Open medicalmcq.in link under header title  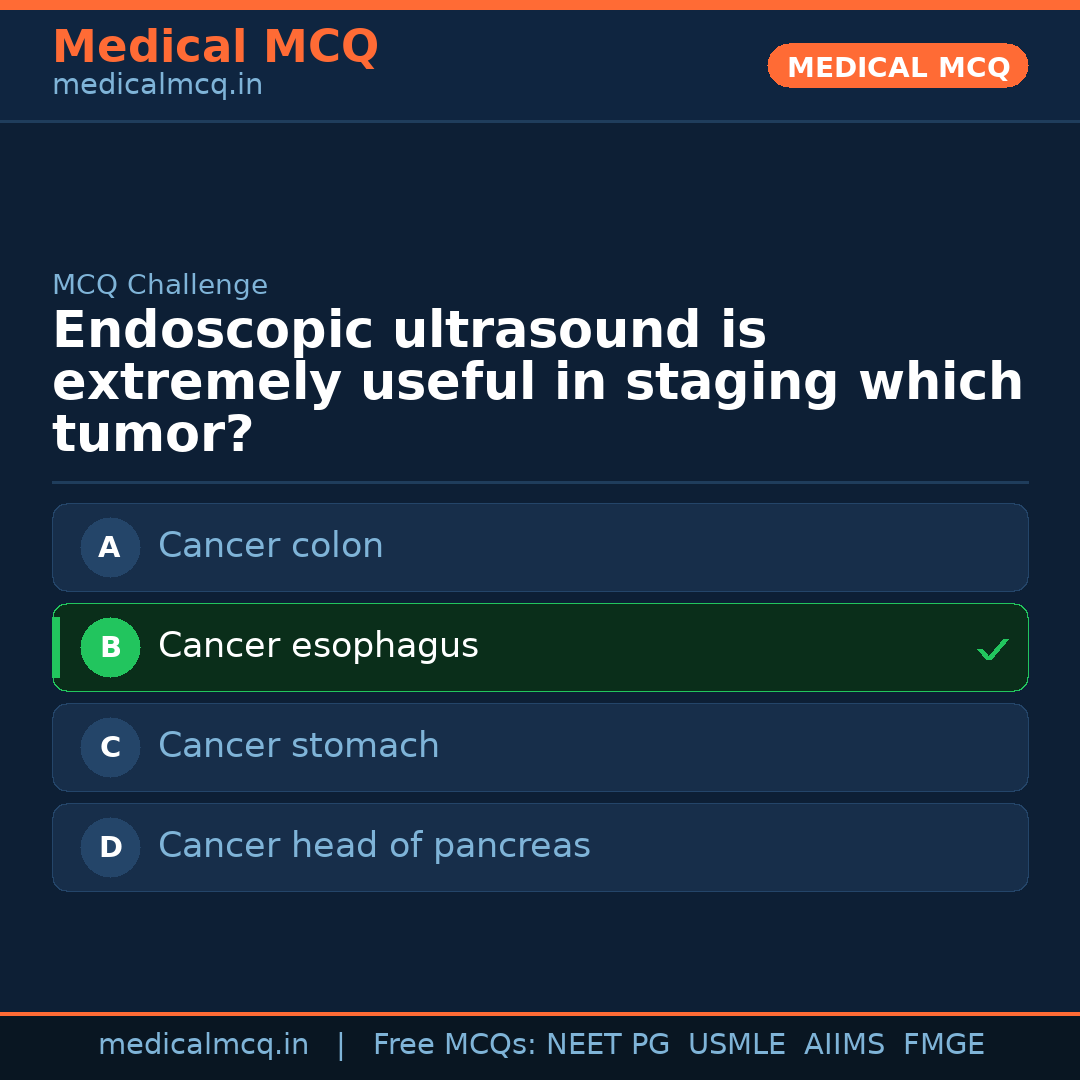click(157, 86)
